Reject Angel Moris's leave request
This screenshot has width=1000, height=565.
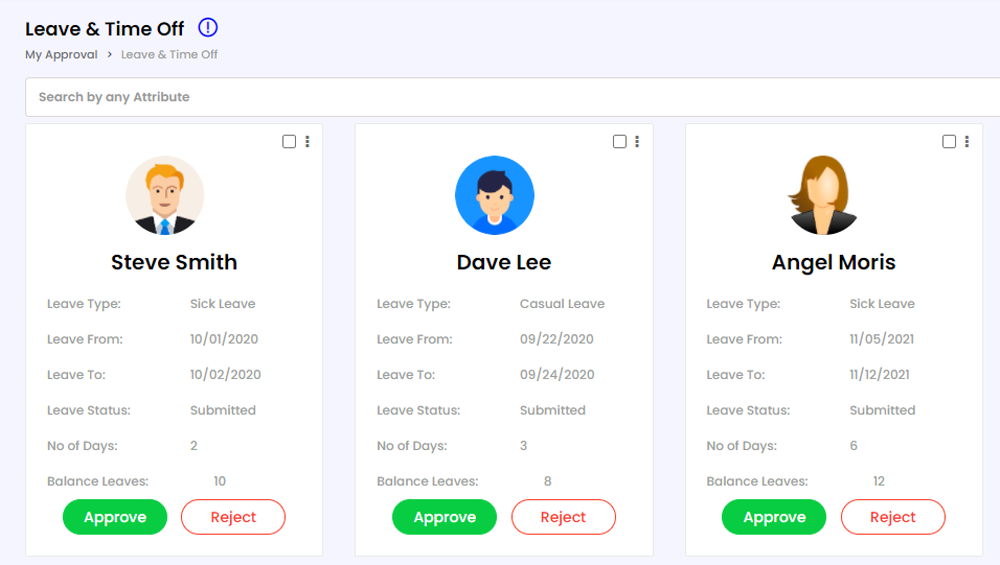click(x=893, y=517)
